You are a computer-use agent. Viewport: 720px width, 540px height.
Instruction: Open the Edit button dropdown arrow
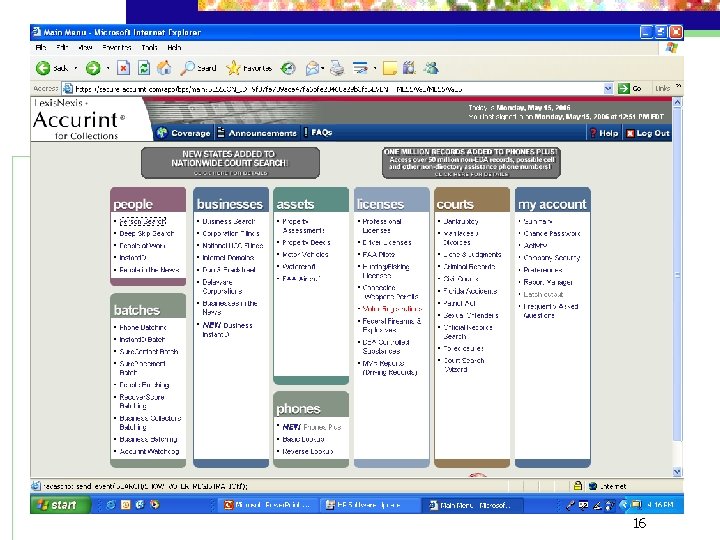click(375, 68)
